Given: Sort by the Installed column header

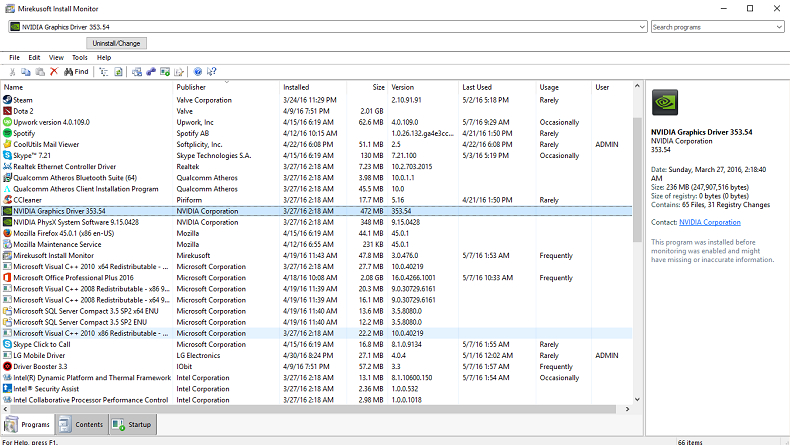Looking at the screenshot, I should 313,87.
